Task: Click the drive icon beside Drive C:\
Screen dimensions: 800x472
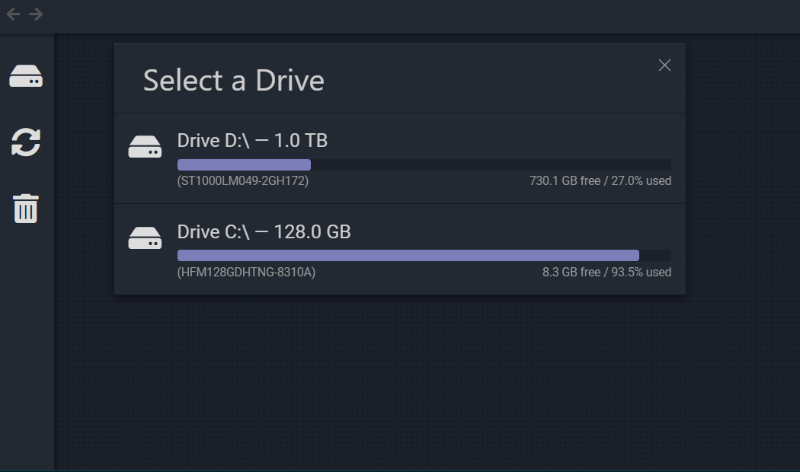Action: [145, 238]
